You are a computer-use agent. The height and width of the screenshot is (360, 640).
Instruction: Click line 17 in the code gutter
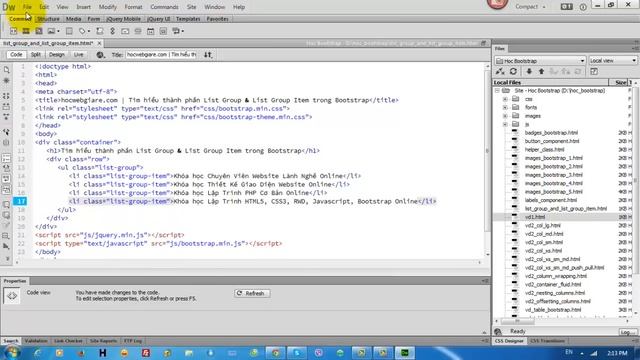pos(20,201)
